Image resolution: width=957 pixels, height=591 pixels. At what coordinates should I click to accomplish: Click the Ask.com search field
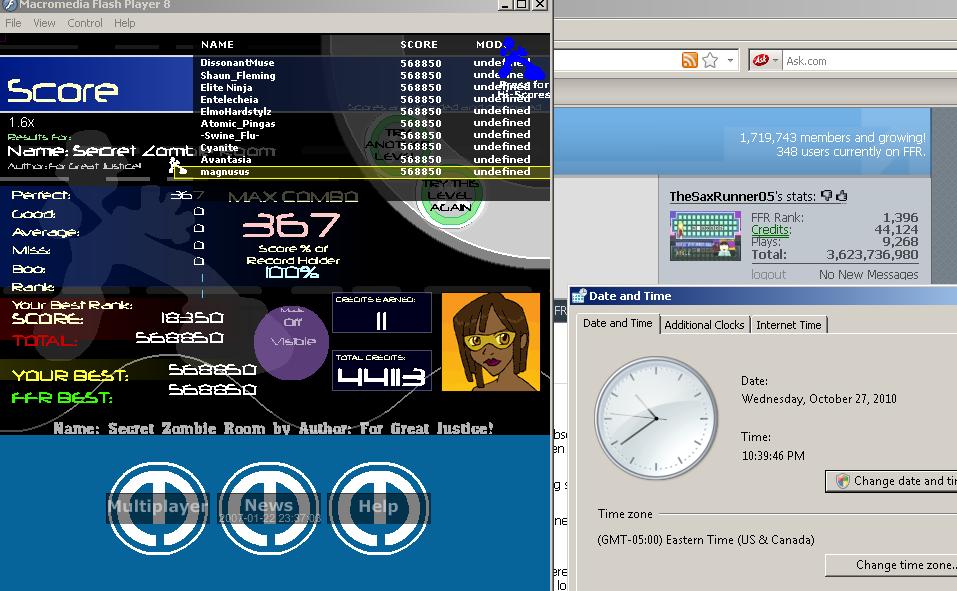point(870,61)
